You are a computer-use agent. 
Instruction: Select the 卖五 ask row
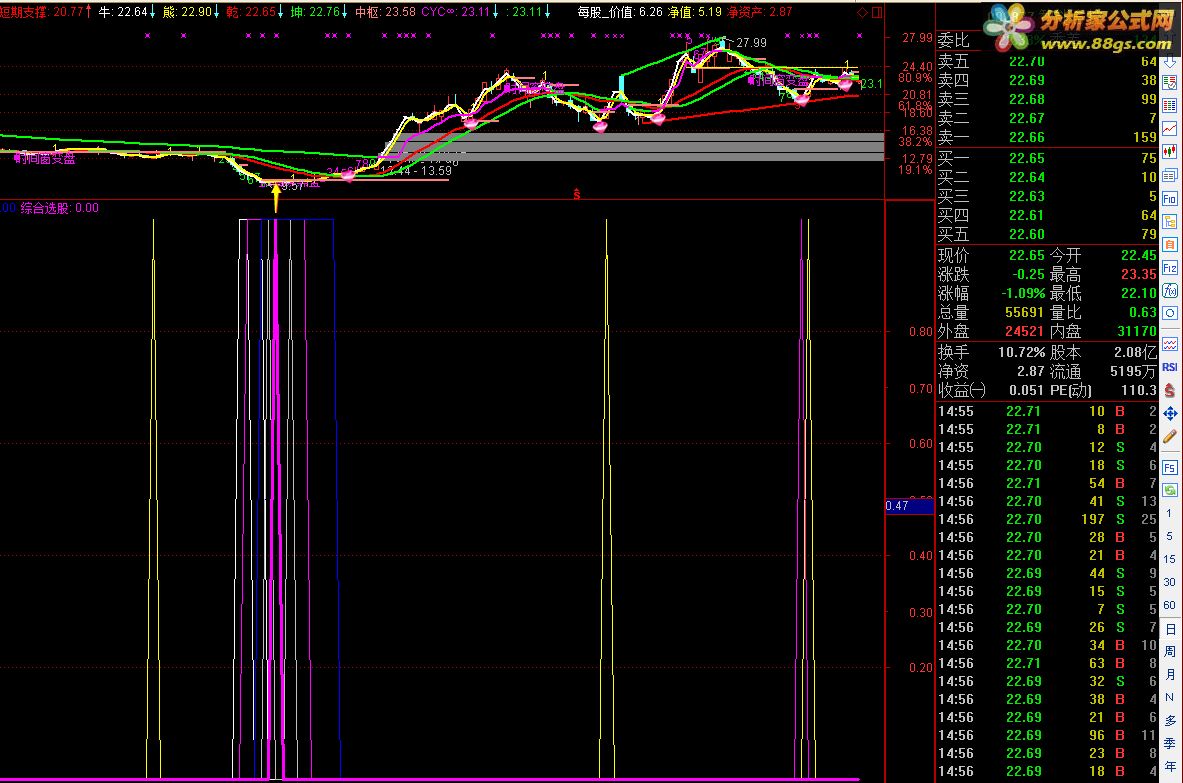[1047, 61]
